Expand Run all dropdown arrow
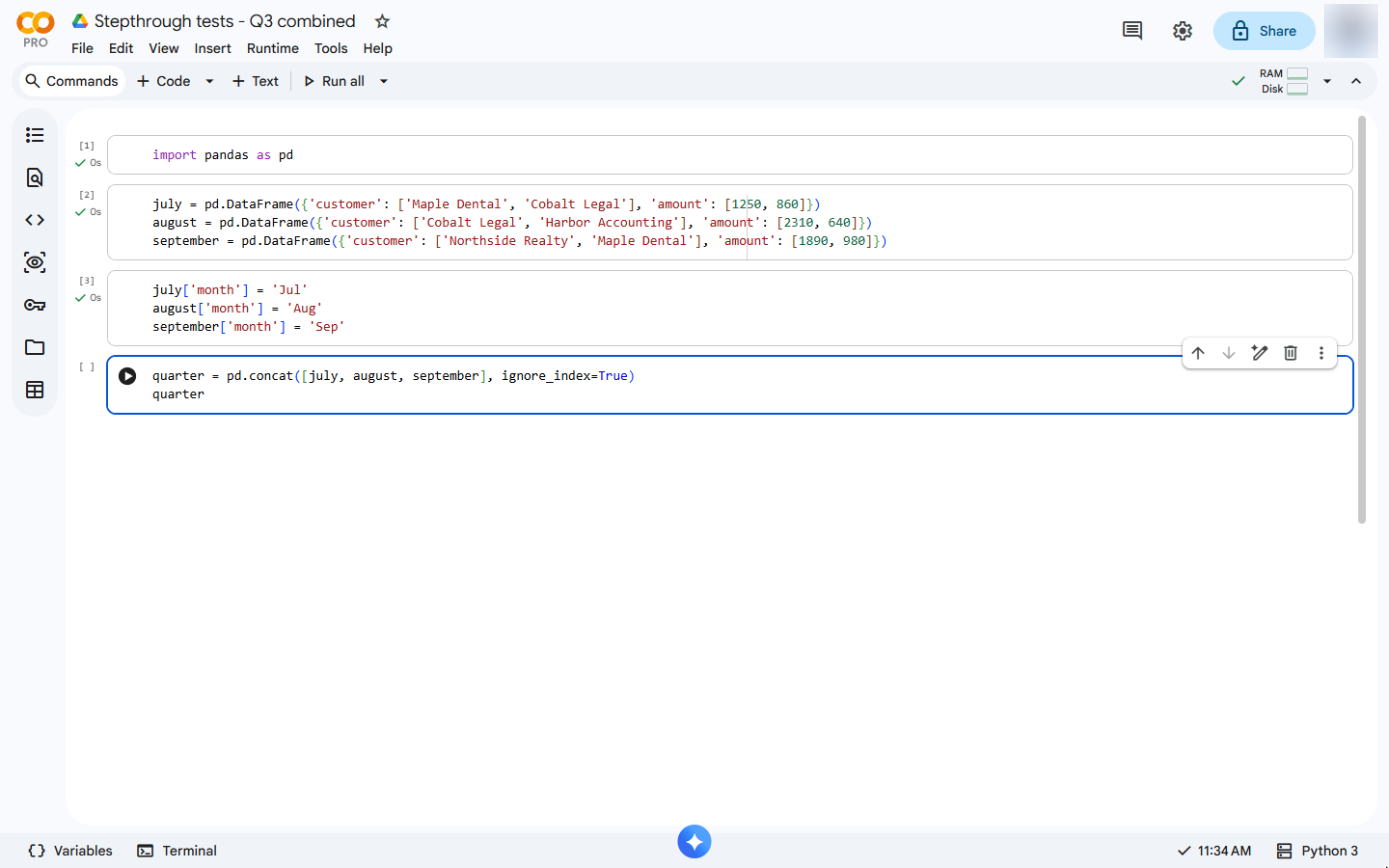Screen dimensions: 1389x868 pyautogui.click(x=383, y=81)
